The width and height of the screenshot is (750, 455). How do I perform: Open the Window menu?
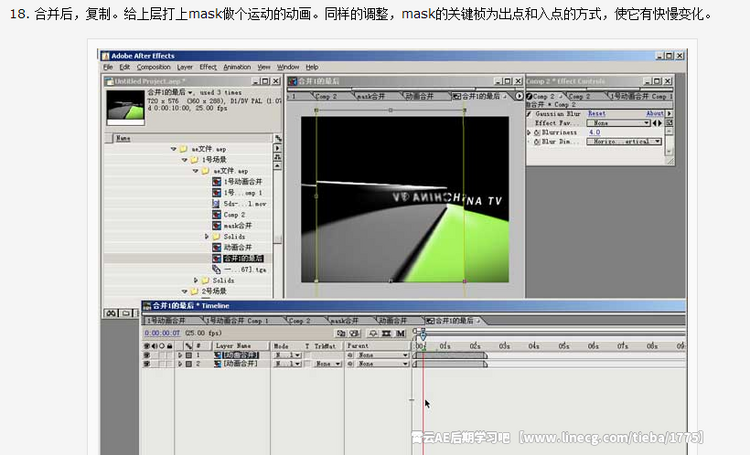tap(288, 67)
